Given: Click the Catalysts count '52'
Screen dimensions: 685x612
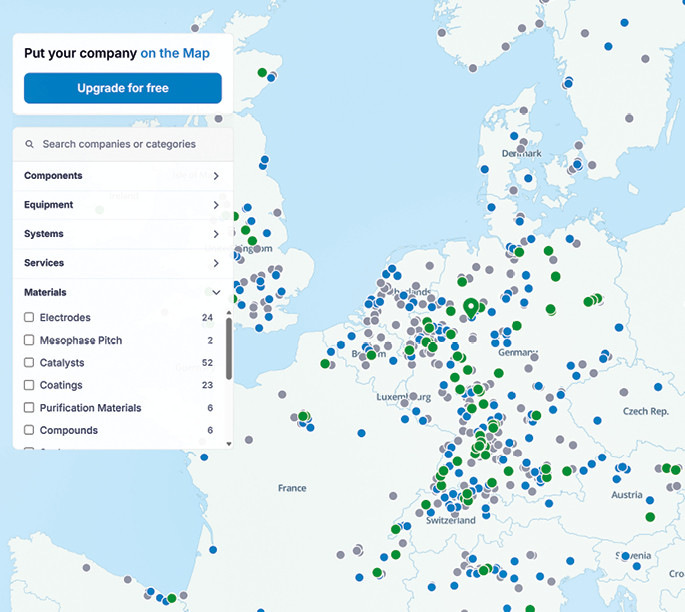Looking at the screenshot, I should (207, 363).
